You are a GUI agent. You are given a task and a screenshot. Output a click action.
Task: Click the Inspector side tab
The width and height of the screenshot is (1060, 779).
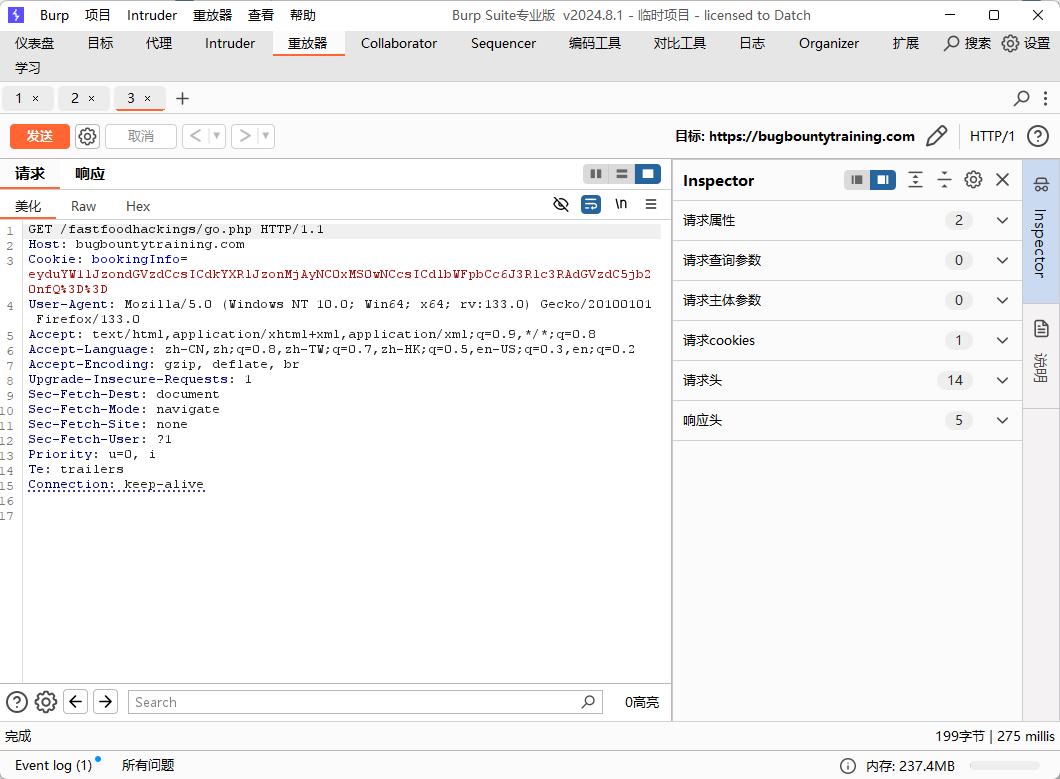(1041, 231)
